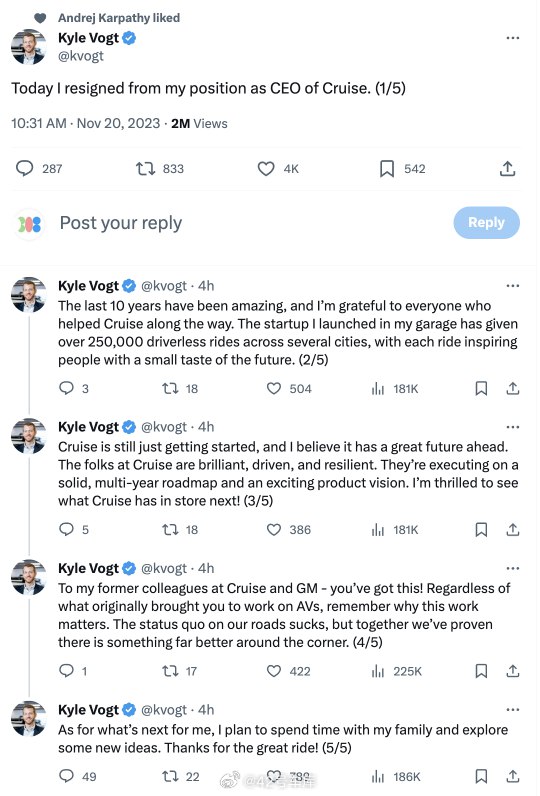Open replies on the main tweet (287)
The image size is (540, 796).
pyautogui.click(x=24, y=169)
